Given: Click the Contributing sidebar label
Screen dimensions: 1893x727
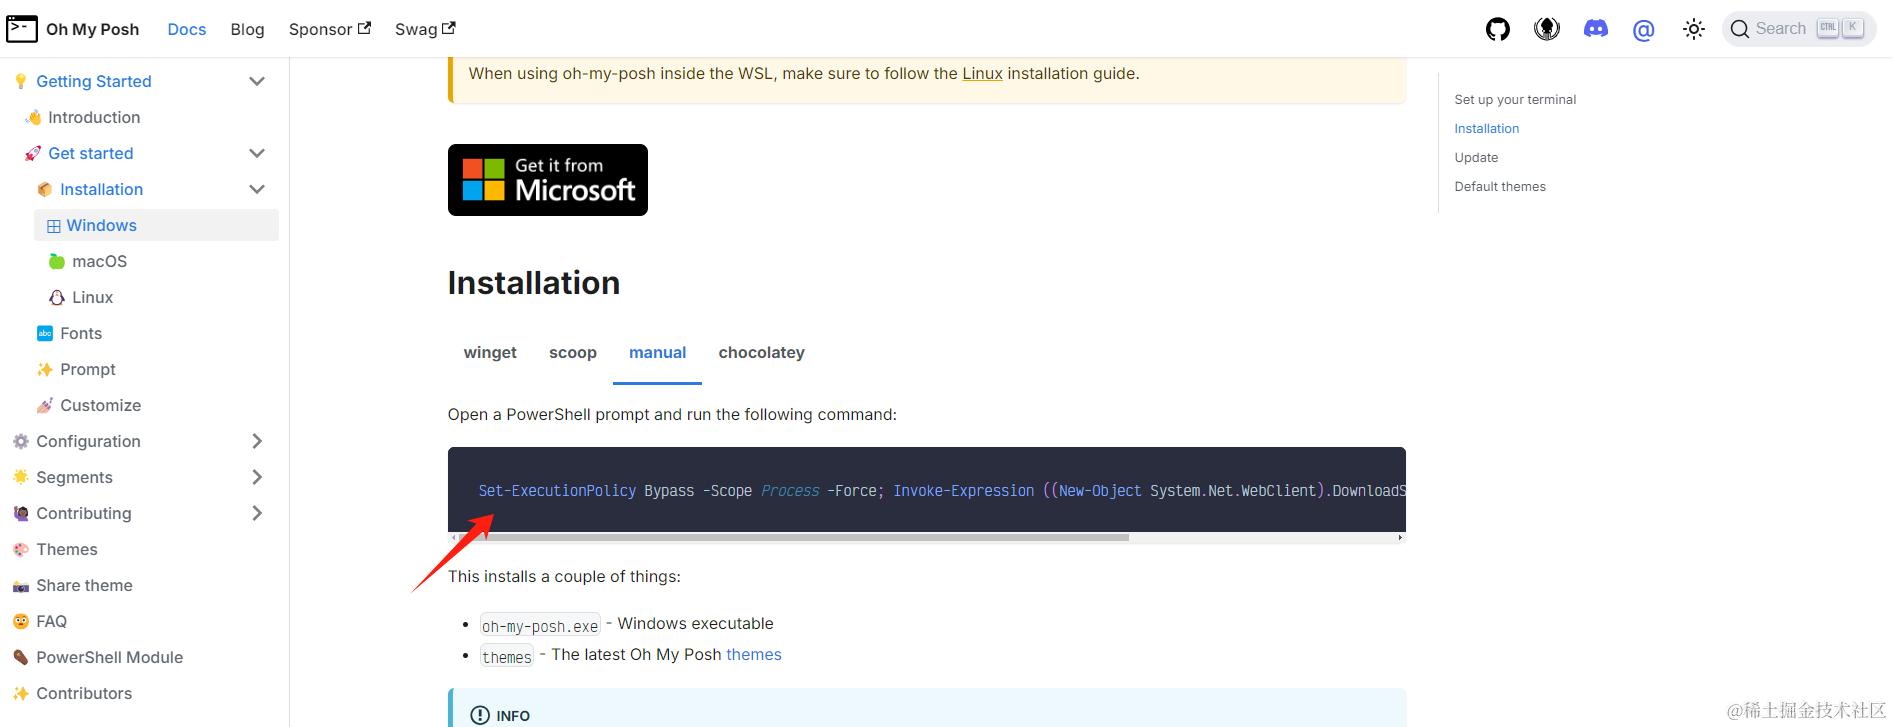Looking at the screenshot, I should [84, 513].
